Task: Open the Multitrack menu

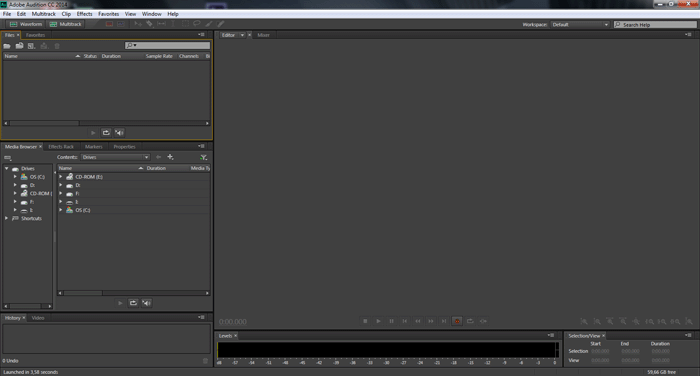Action: coord(44,14)
